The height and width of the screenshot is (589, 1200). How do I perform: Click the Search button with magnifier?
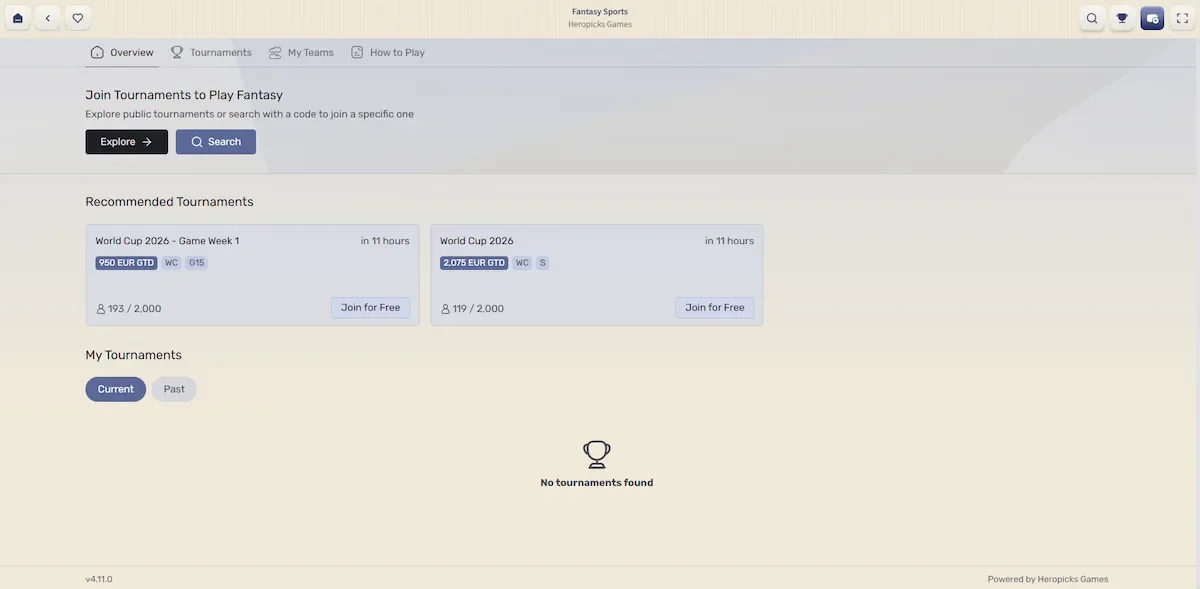click(216, 142)
